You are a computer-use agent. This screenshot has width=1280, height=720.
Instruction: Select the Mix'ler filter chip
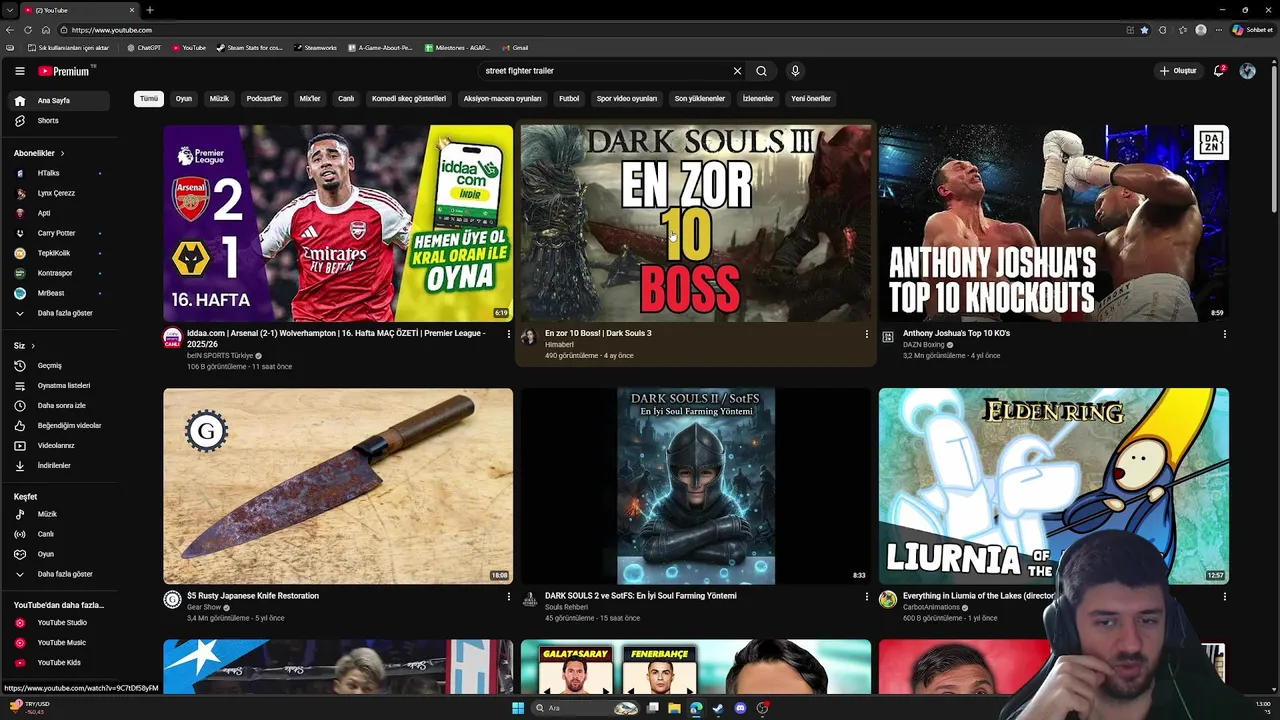310,99
